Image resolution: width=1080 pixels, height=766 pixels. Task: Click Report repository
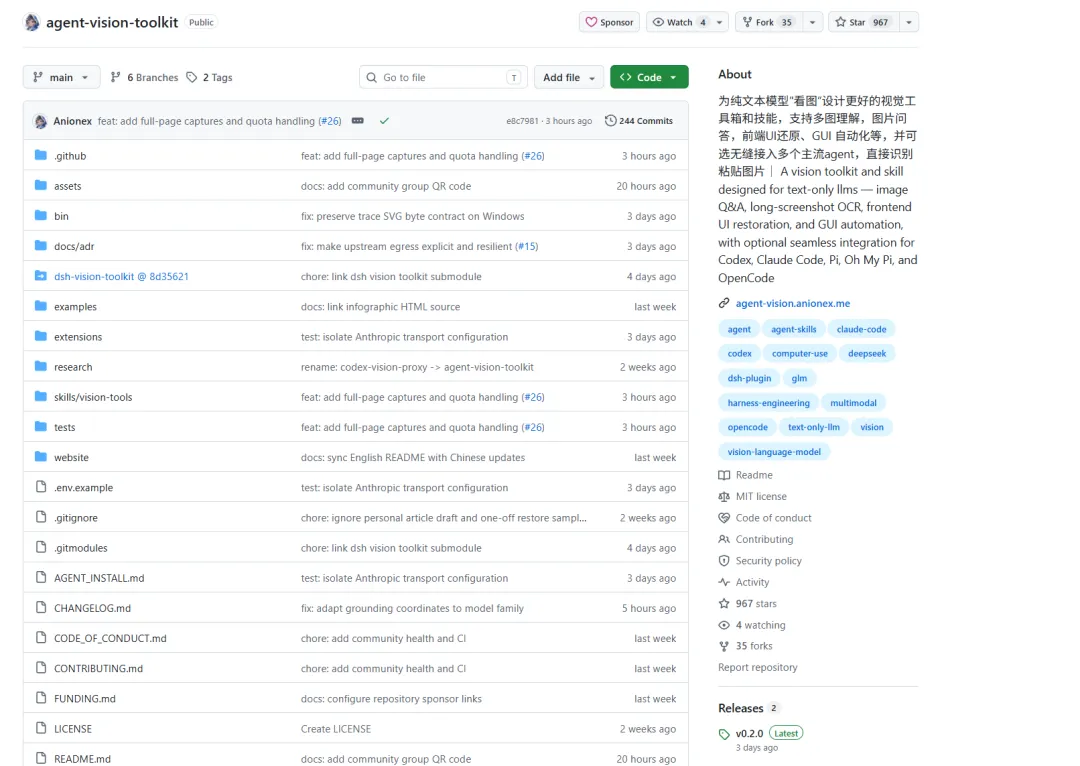click(x=758, y=667)
